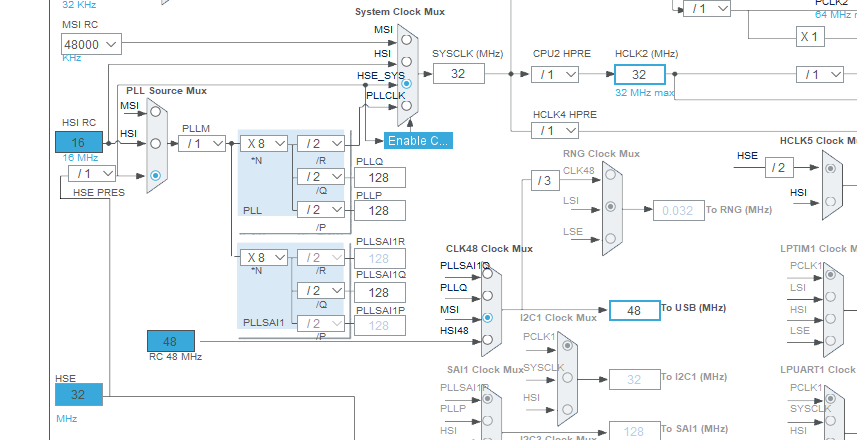
Task: Click the HSI RC 16 frequency box
Action: coord(79,142)
